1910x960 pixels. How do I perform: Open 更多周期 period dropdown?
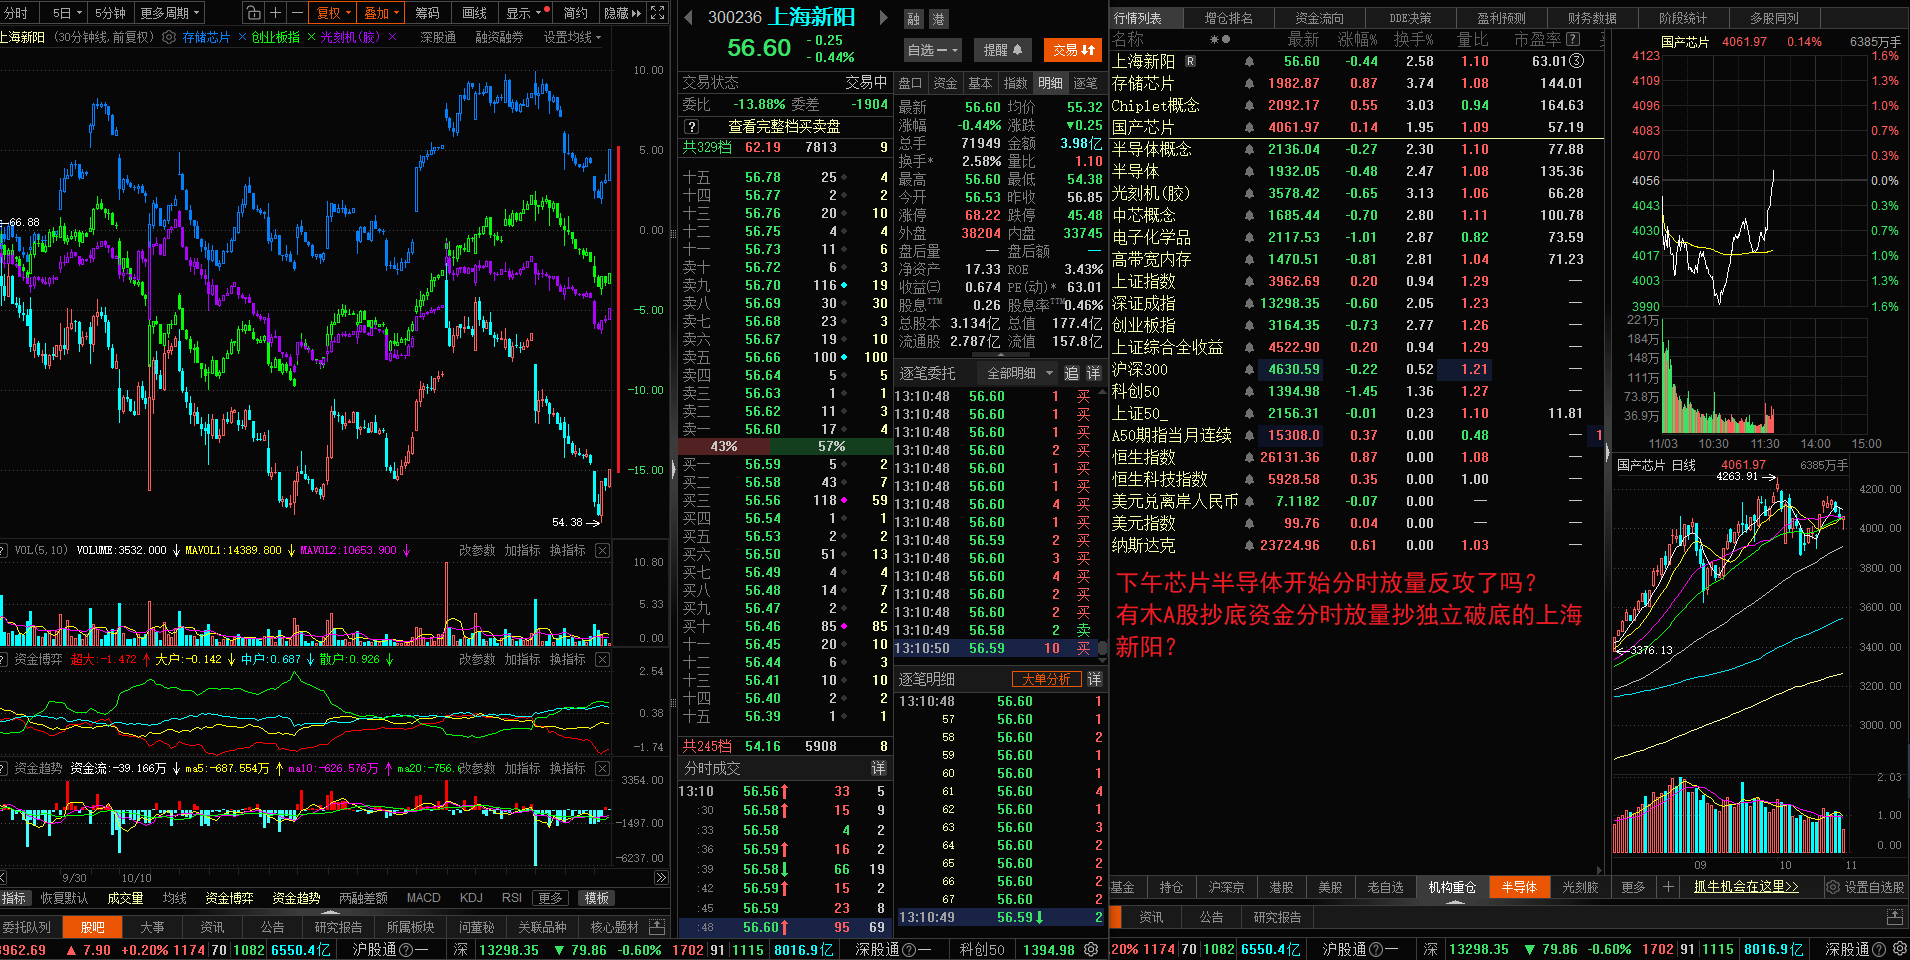point(170,13)
